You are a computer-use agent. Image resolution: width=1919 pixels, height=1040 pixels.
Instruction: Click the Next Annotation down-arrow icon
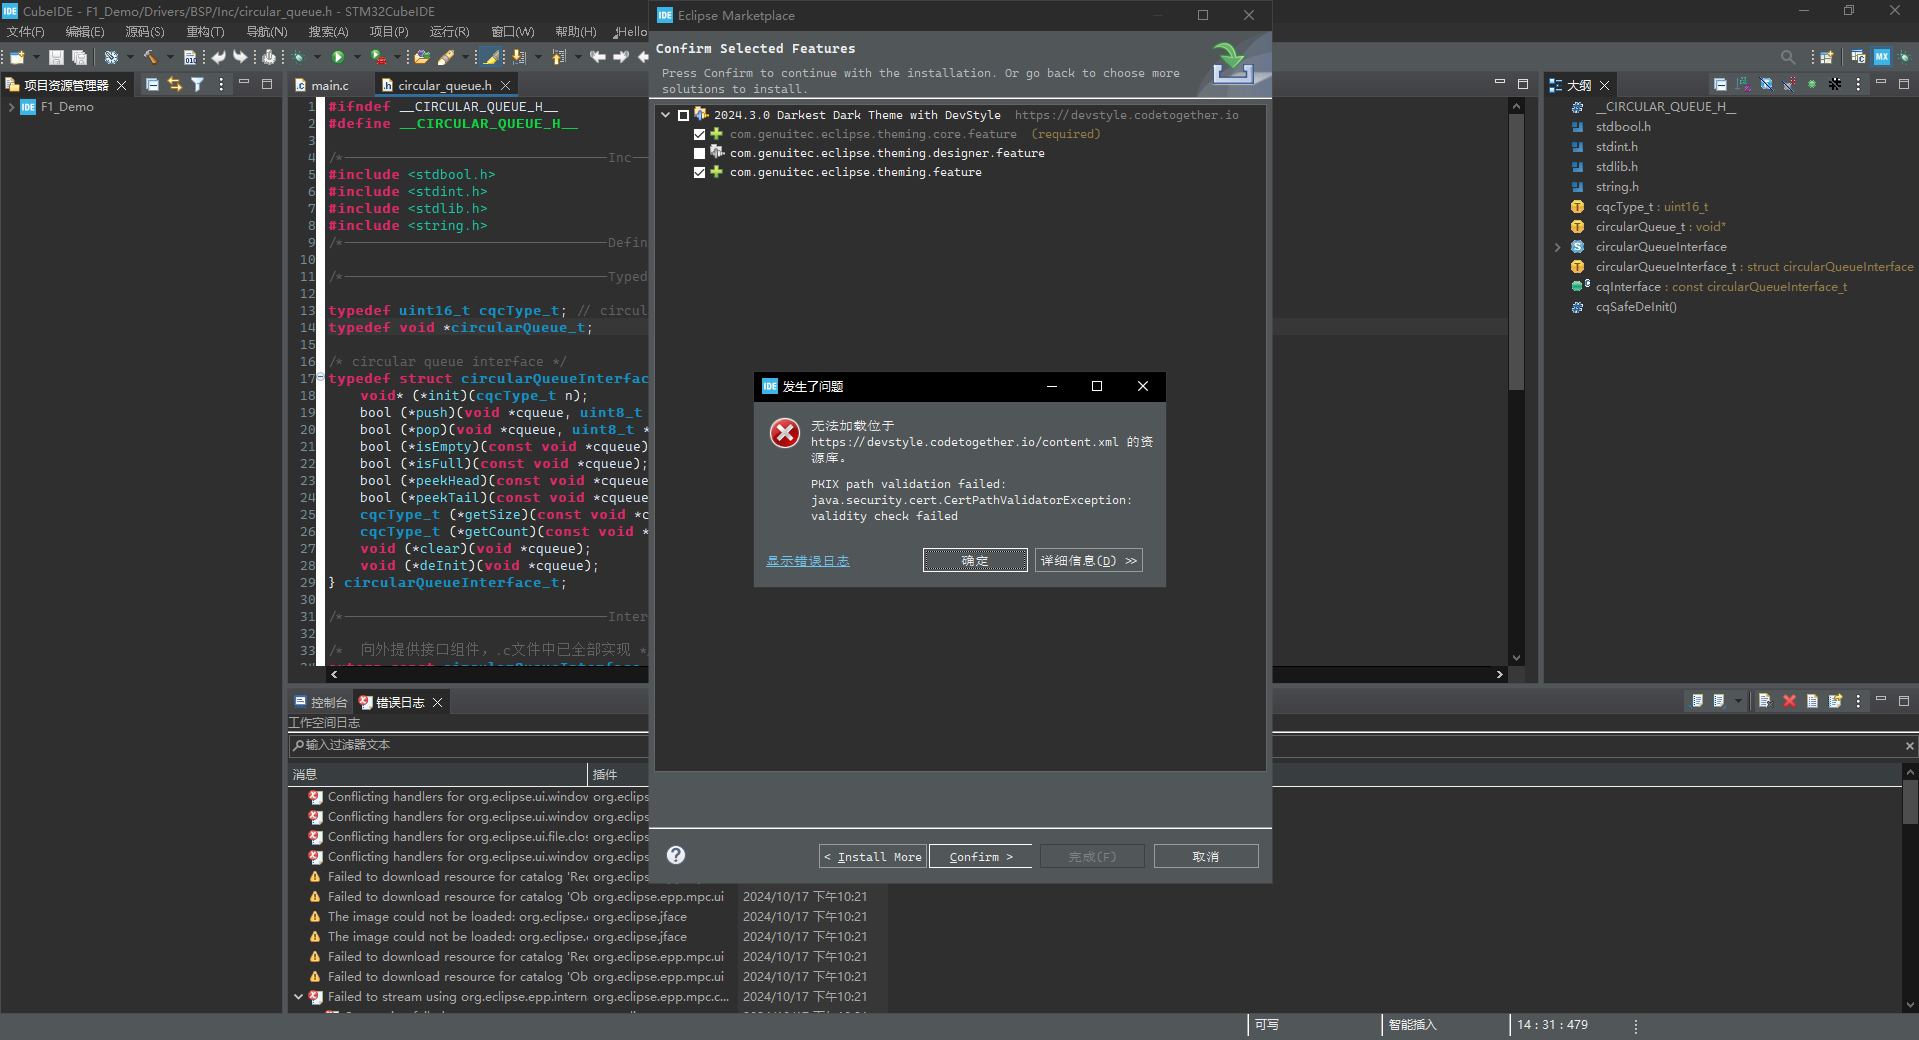coord(518,57)
